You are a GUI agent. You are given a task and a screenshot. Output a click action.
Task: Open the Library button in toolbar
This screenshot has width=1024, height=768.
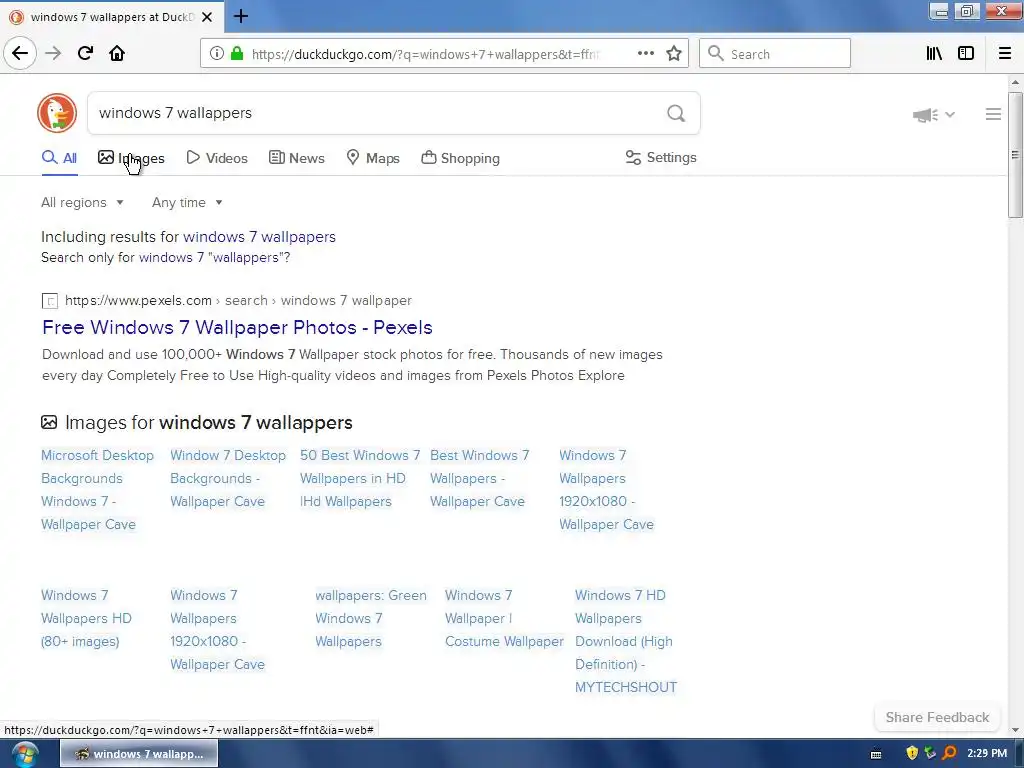934,54
